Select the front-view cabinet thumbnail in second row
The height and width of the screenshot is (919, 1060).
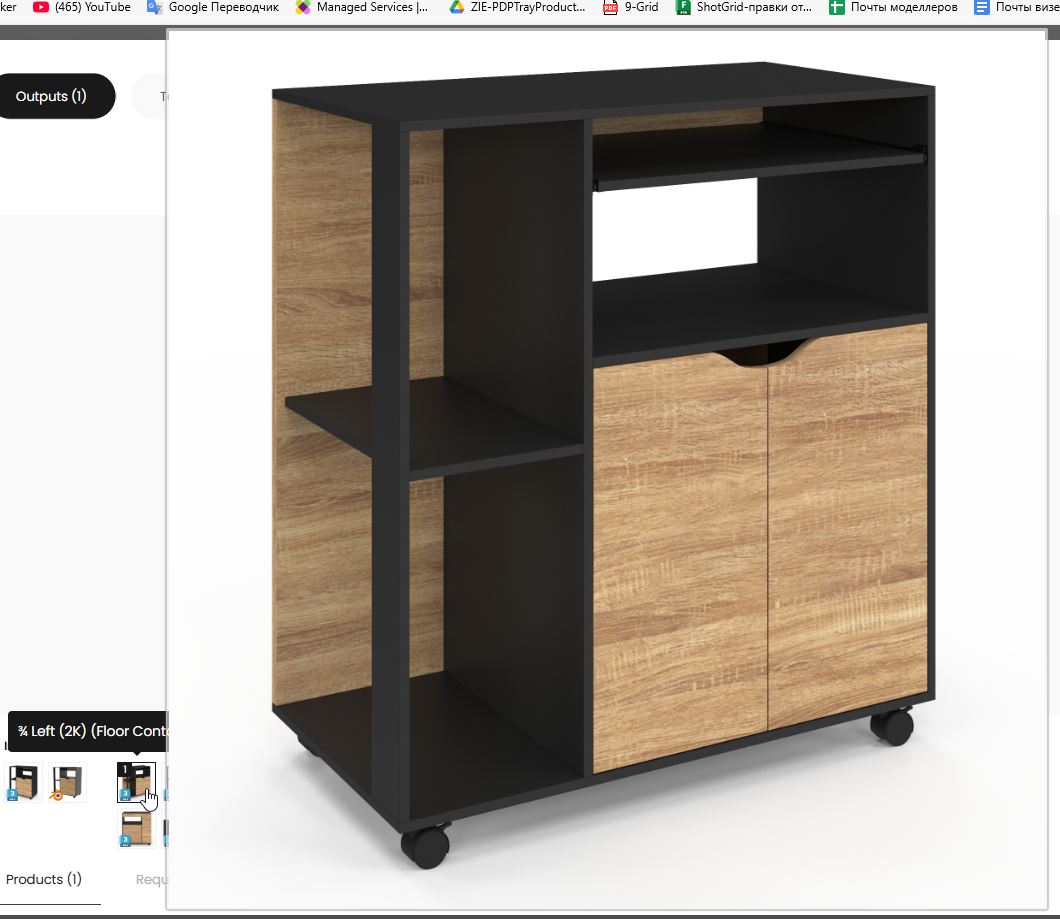(136, 828)
